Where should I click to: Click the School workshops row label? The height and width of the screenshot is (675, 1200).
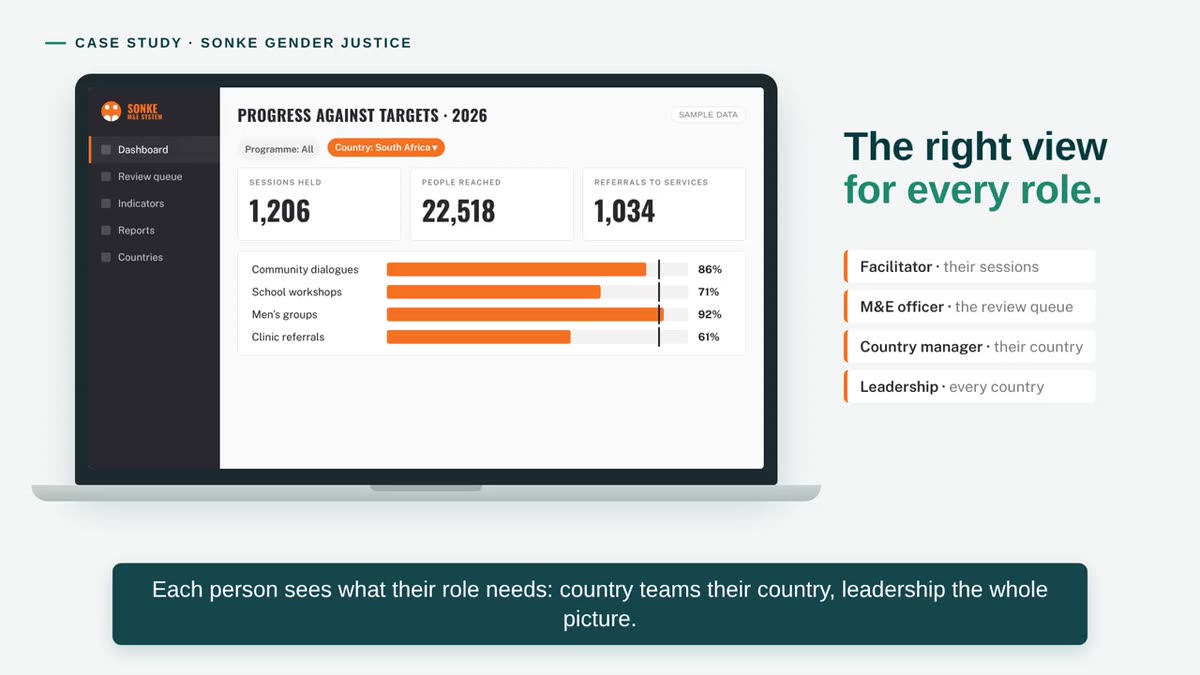pyautogui.click(x=297, y=292)
